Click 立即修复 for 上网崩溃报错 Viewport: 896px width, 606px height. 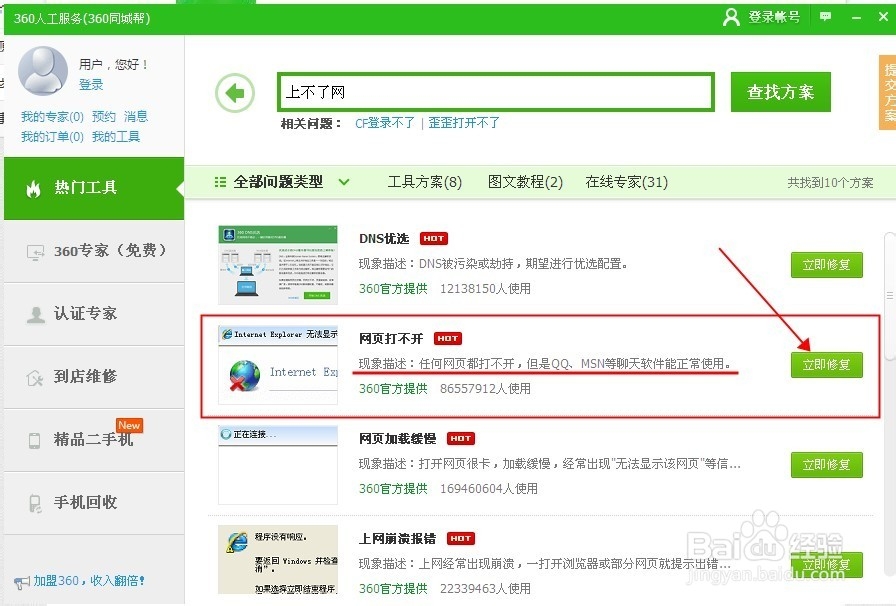click(x=826, y=565)
